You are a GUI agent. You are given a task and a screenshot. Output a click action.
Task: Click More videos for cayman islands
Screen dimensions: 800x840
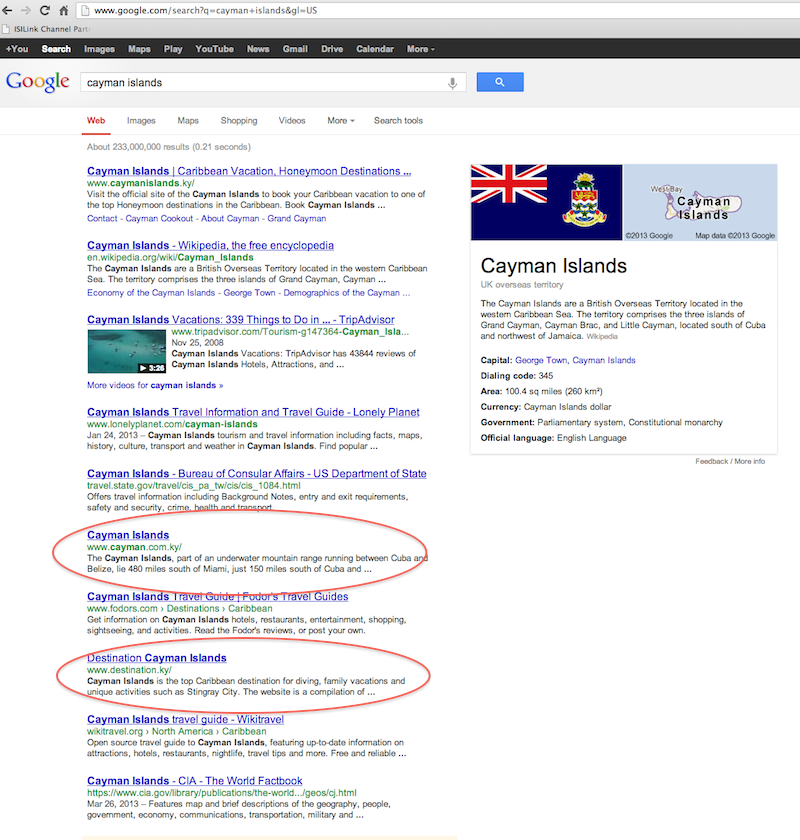155,385
